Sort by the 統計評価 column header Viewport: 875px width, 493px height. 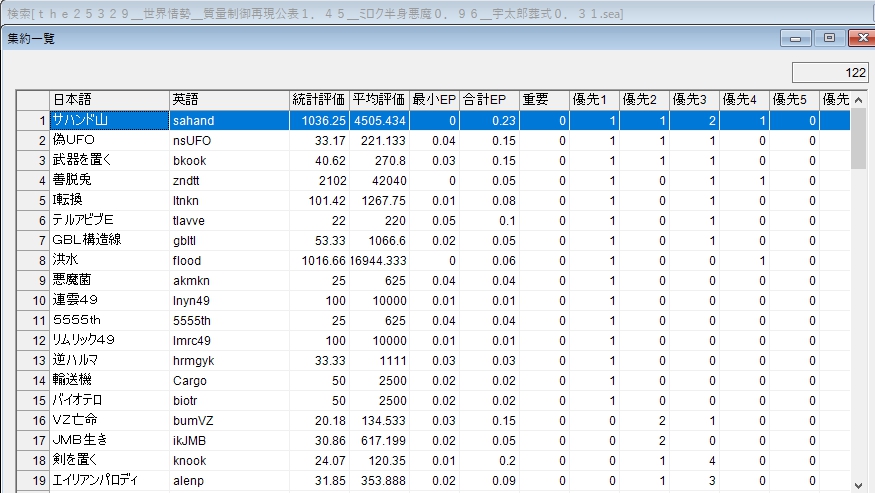tap(319, 100)
